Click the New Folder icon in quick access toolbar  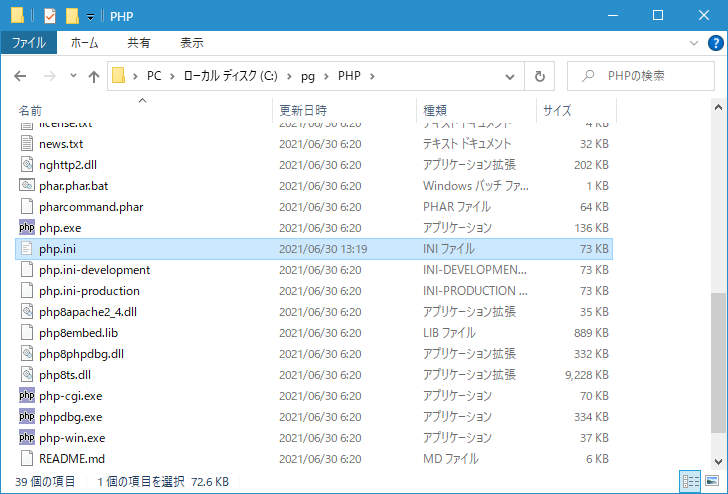point(72,16)
